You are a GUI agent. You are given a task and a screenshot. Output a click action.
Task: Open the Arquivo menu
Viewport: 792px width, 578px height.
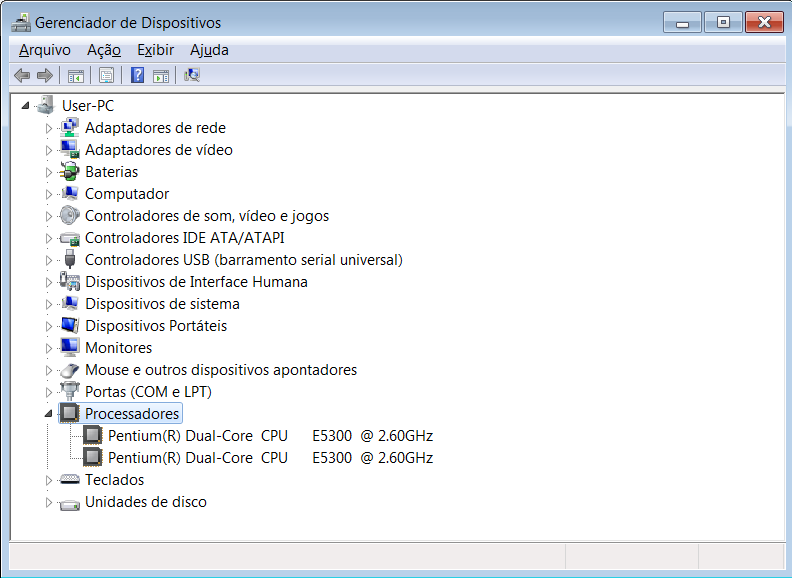click(x=44, y=50)
